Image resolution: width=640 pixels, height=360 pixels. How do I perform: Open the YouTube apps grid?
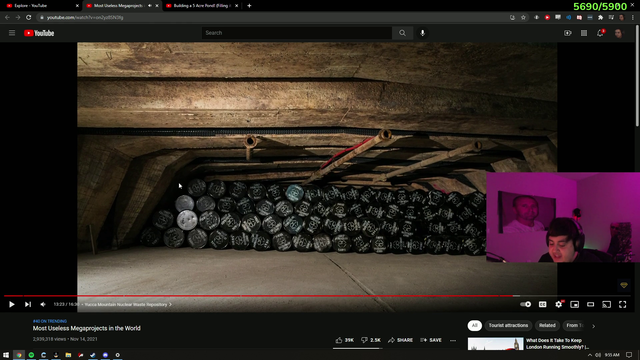click(584, 33)
